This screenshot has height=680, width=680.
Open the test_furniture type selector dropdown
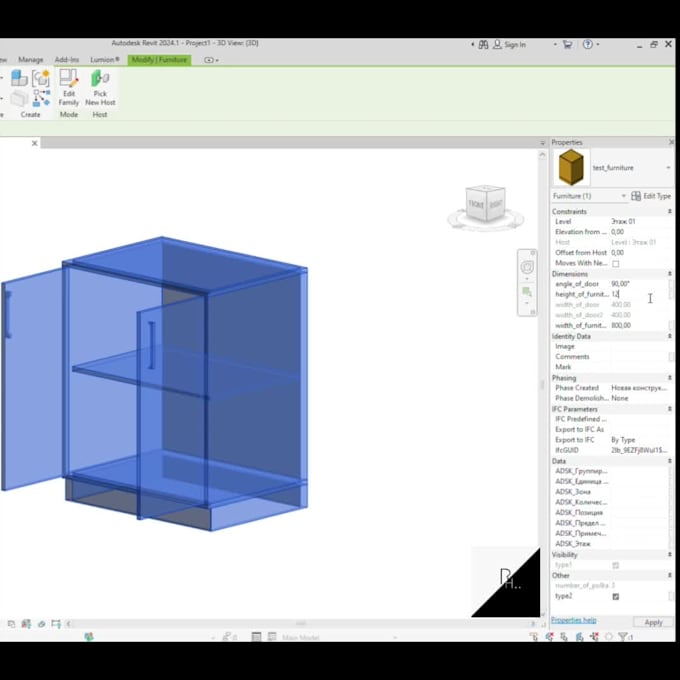pos(668,168)
